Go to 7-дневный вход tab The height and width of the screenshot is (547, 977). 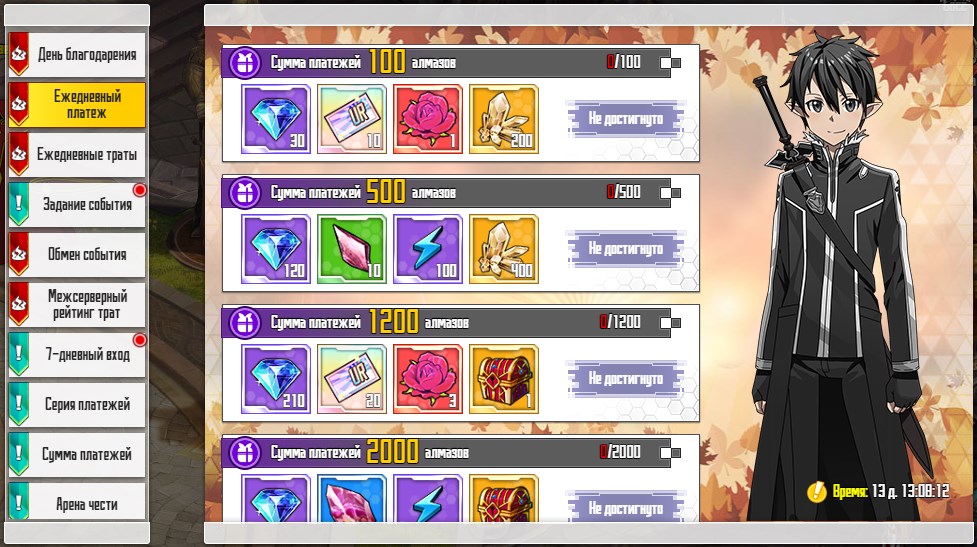click(x=77, y=354)
